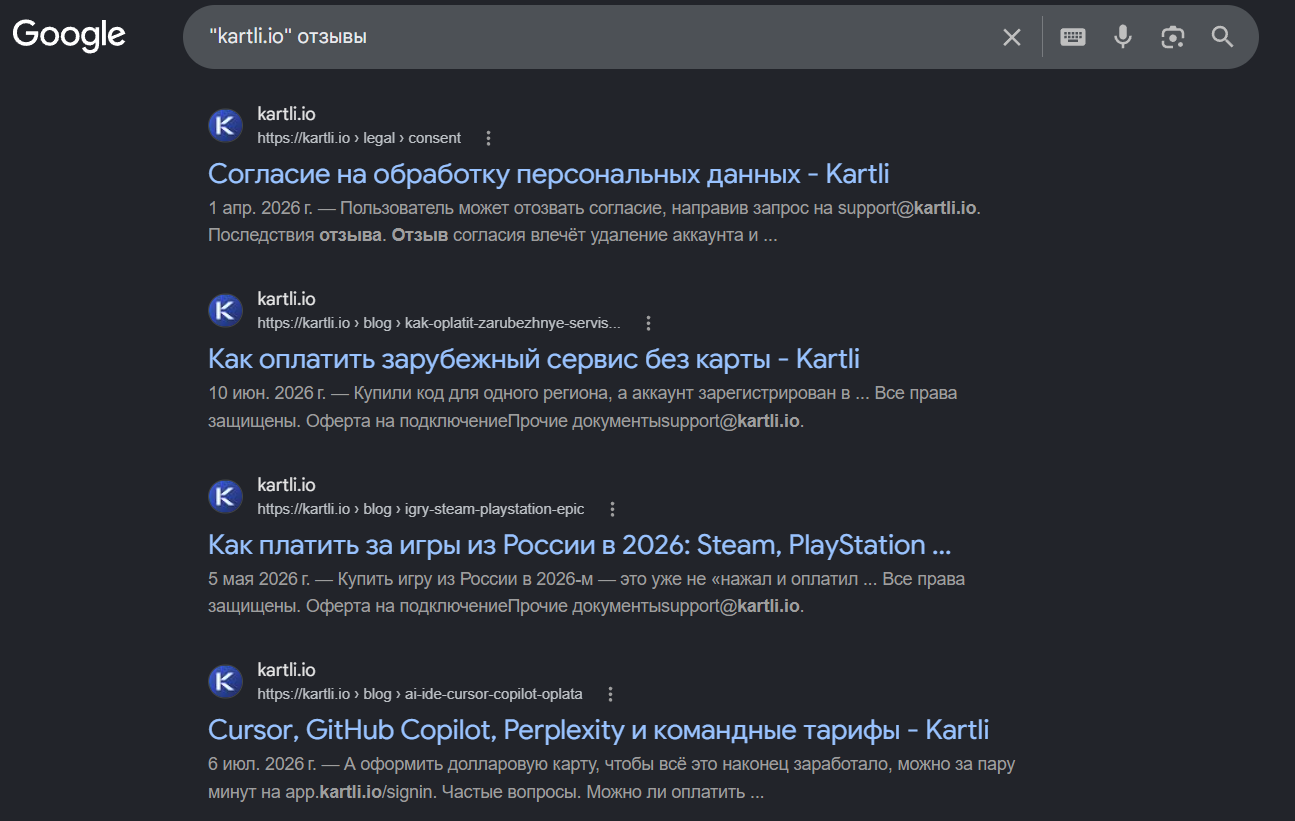
Task: Click site name kartli.io above the zarubezhnye-servis URL
Action: 286,299
